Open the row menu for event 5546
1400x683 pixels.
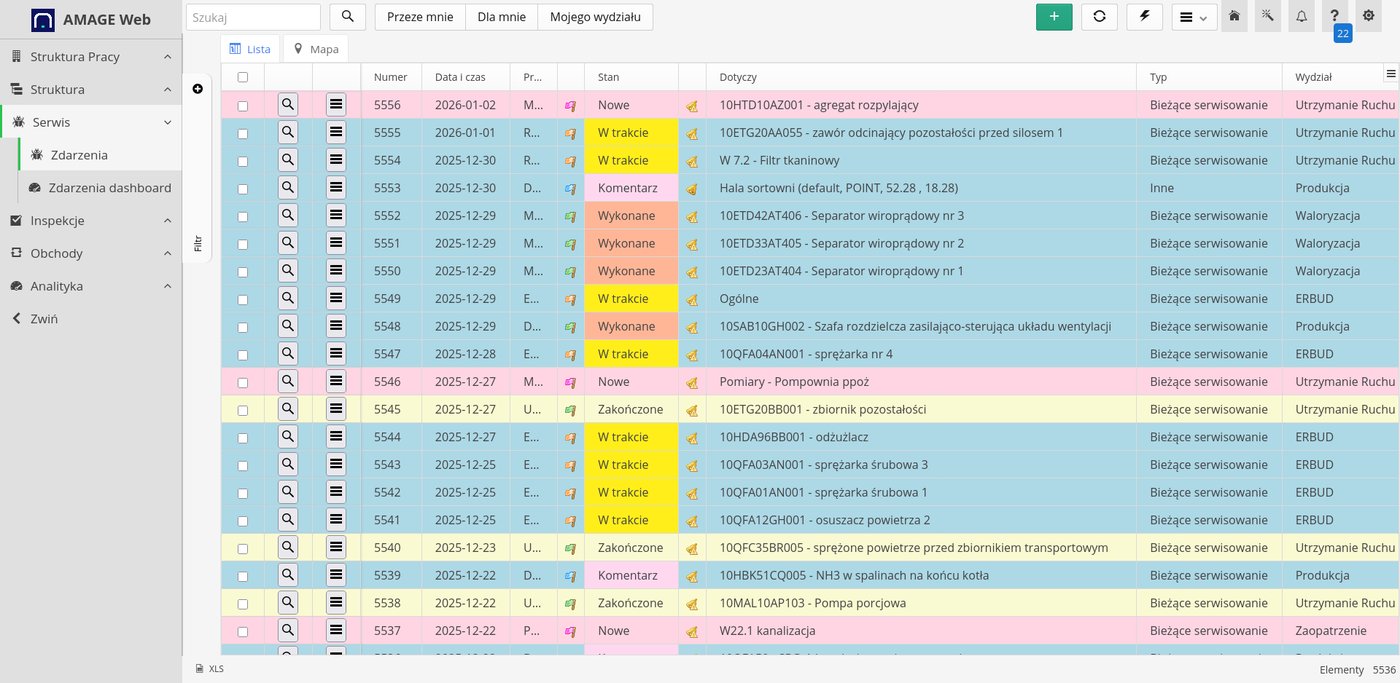pyautogui.click(x=336, y=381)
